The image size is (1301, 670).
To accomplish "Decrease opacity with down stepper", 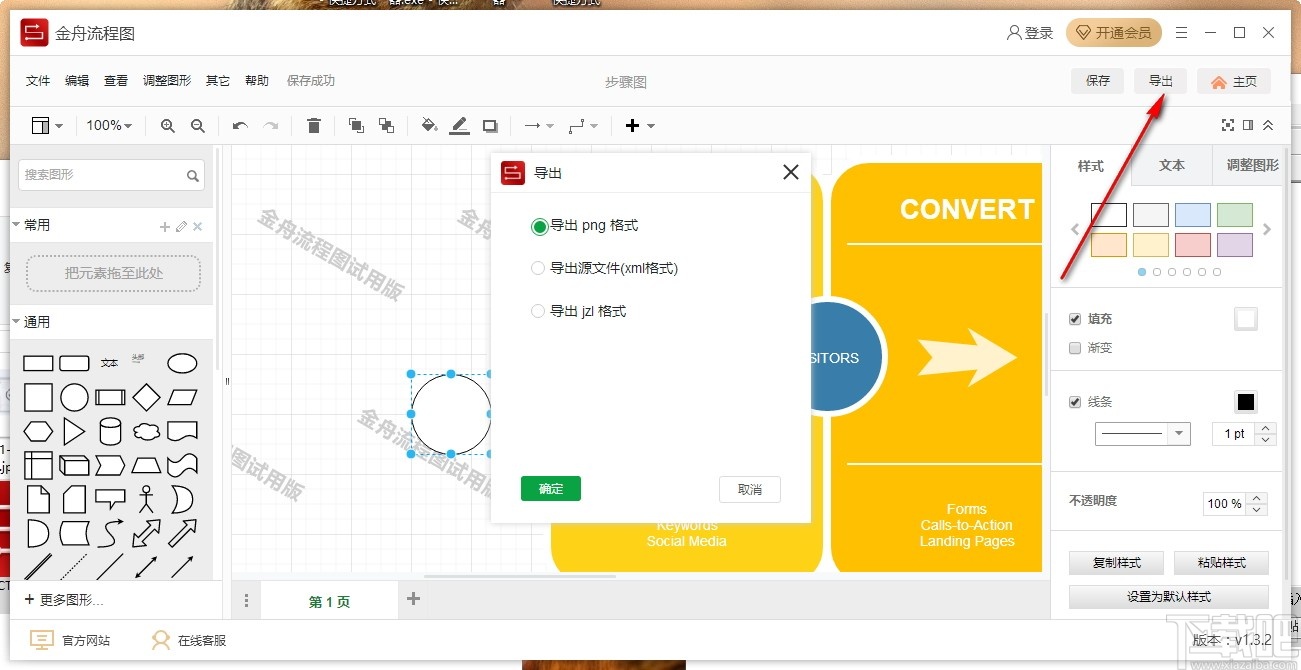I will click(x=1258, y=509).
